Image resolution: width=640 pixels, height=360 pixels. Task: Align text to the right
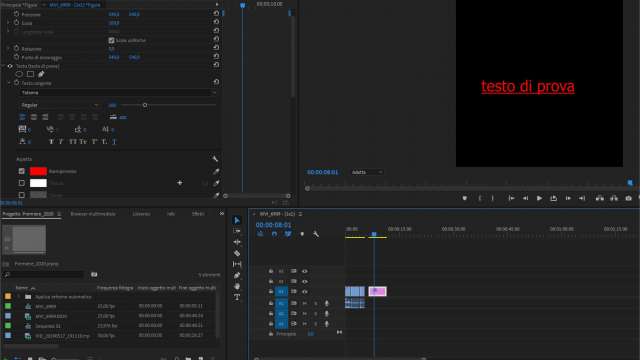click(x=45, y=117)
